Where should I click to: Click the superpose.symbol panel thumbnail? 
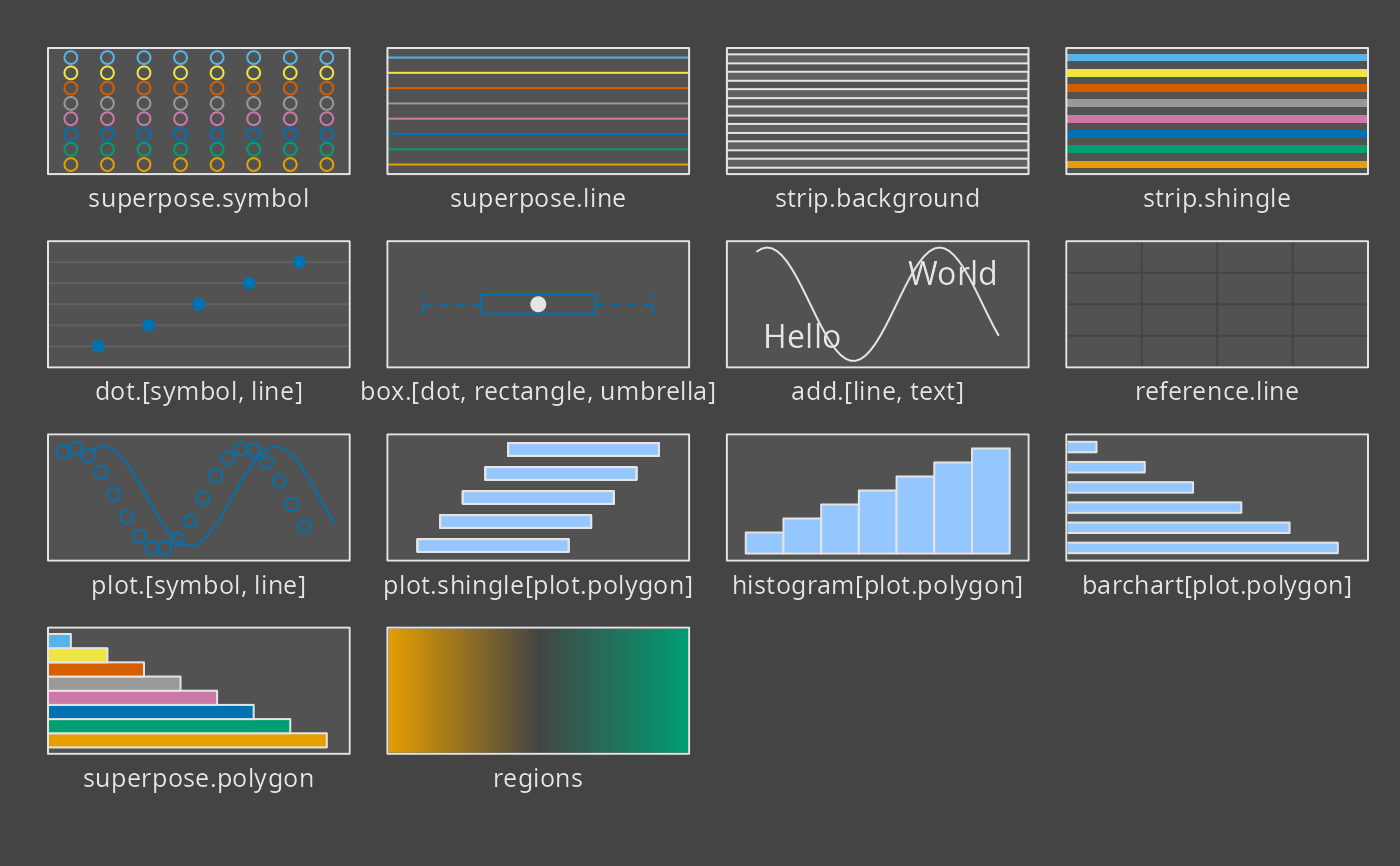coord(198,111)
